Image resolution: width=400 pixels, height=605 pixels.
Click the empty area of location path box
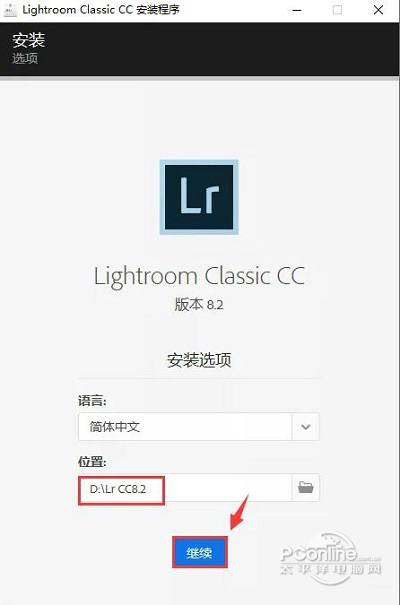(228, 488)
